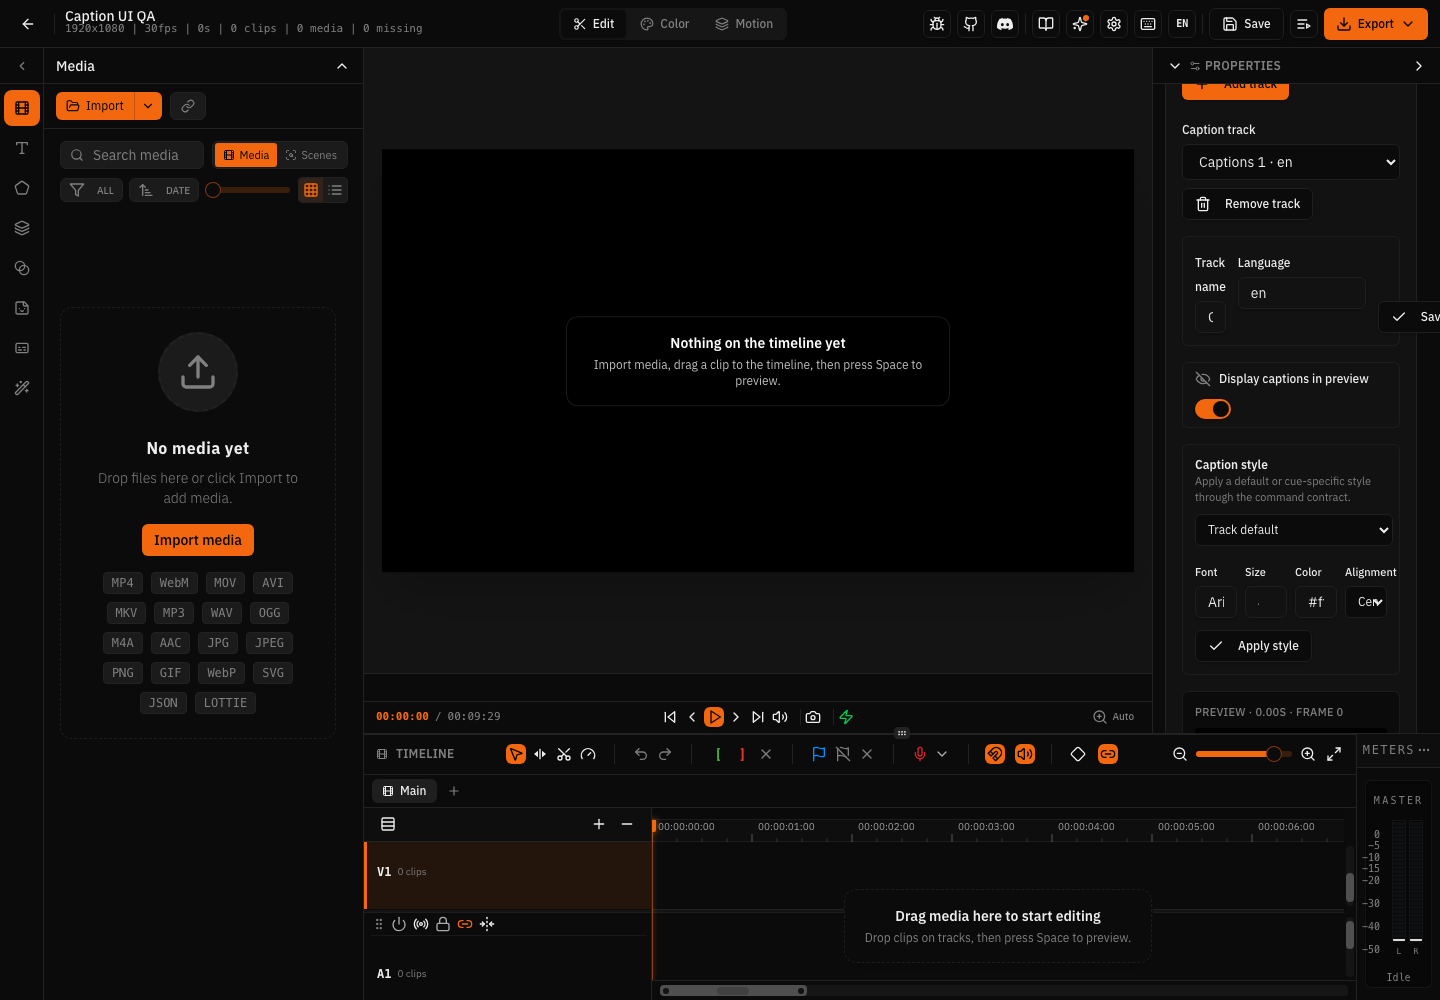Viewport: 1440px width, 1000px height.
Task: Open the captions panel in sidebar
Action: point(22,348)
